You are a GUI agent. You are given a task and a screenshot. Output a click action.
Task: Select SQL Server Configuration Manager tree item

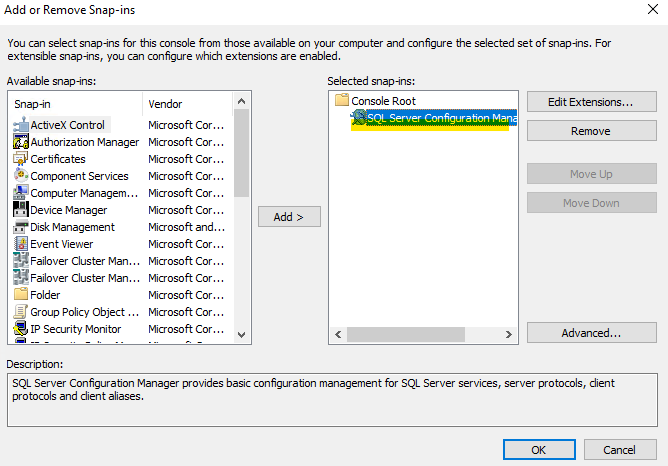442,118
